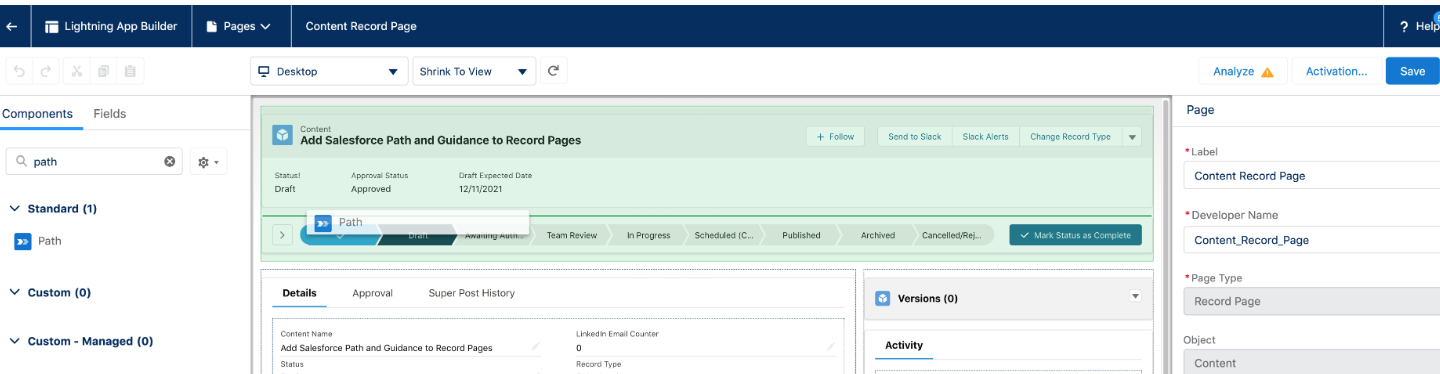
Task: Click the Lightning App Builder icon
Action: 52,27
